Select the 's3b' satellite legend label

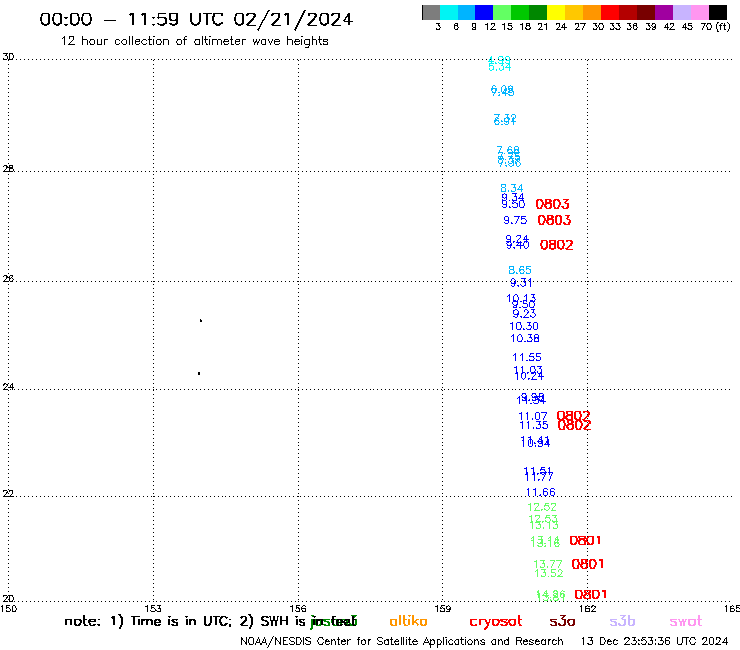click(622, 622)
